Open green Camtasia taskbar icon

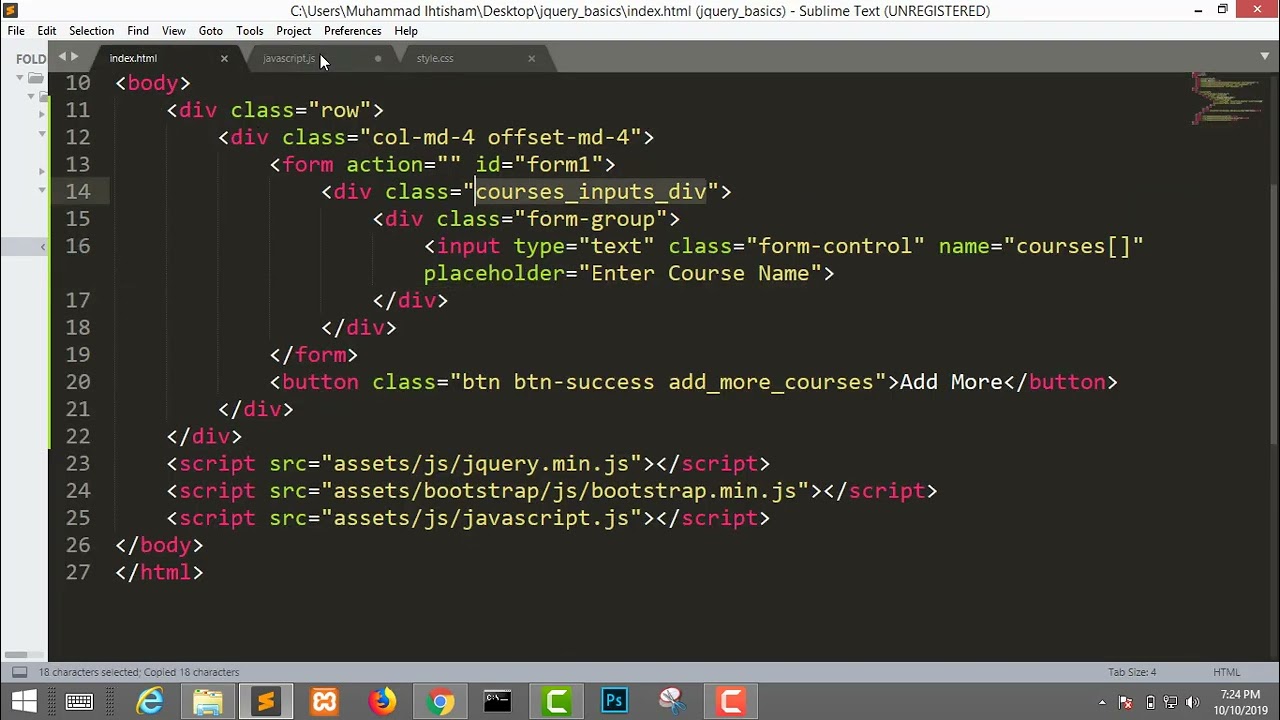pos(556,702)
